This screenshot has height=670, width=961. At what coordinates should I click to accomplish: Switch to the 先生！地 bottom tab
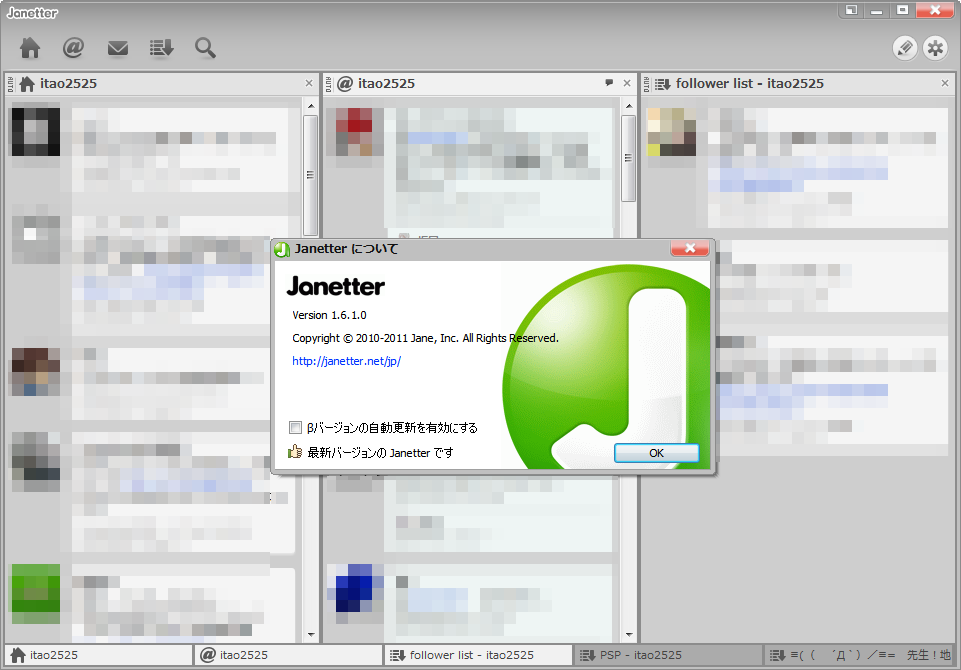860,655
